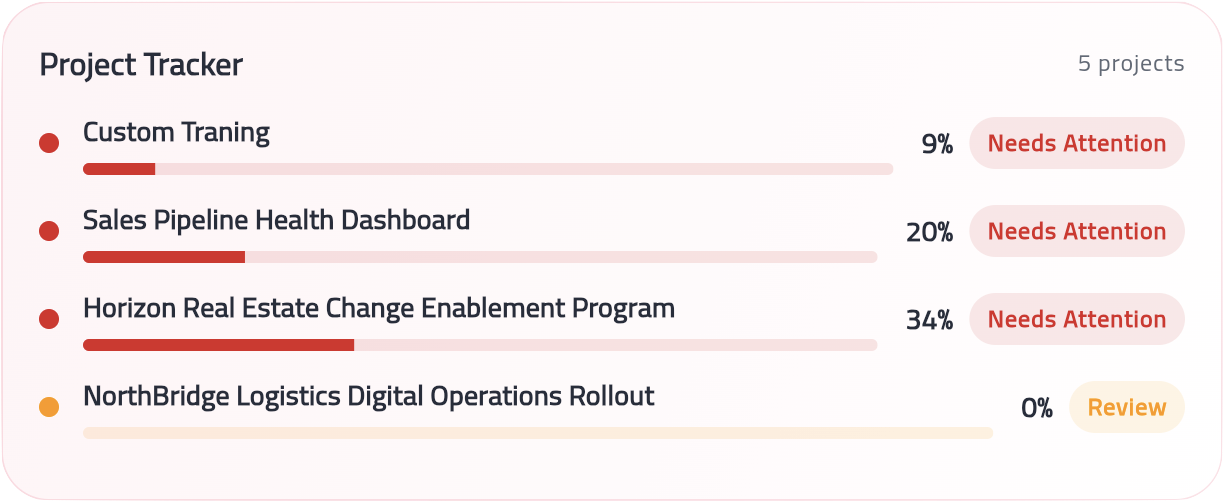Click the orange status dot beside NorthBridge Logistics
Screen dimensions: 1223x502
[48, 408]
